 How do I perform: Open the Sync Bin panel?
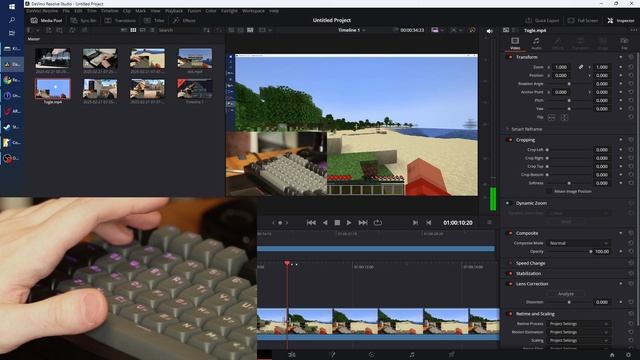[83, 20]
